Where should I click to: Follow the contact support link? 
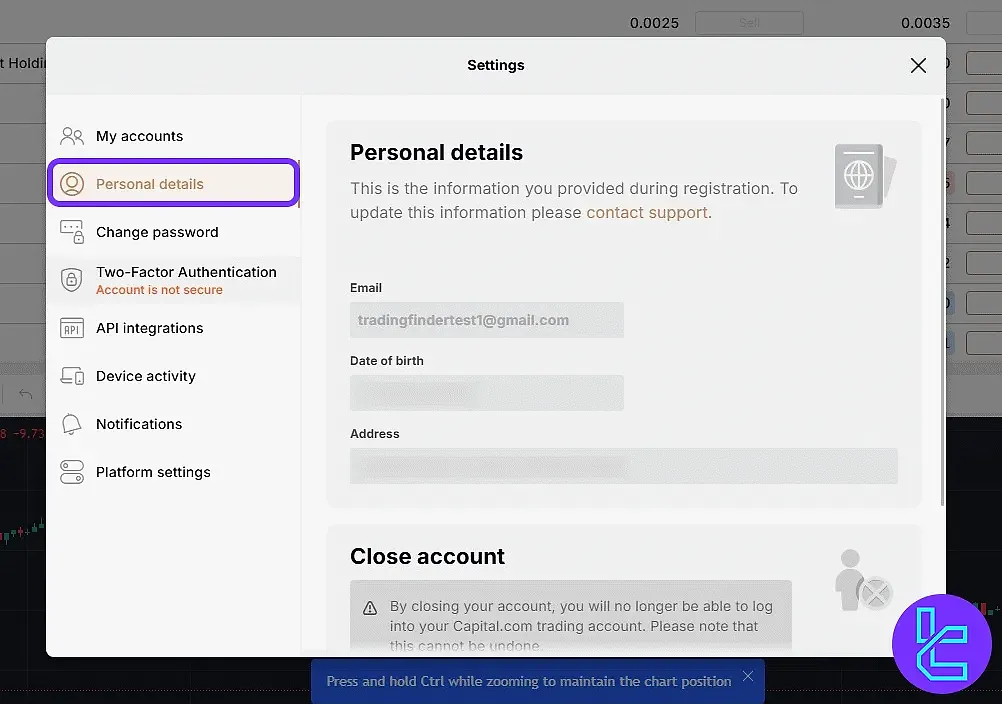point(647,212)
